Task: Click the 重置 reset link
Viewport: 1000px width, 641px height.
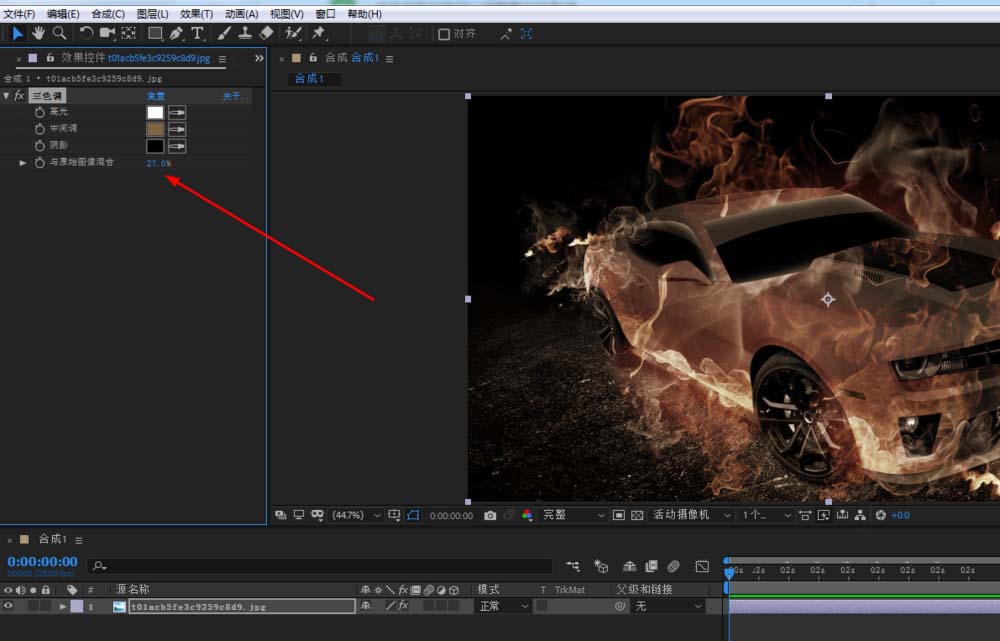Action: 156,96
